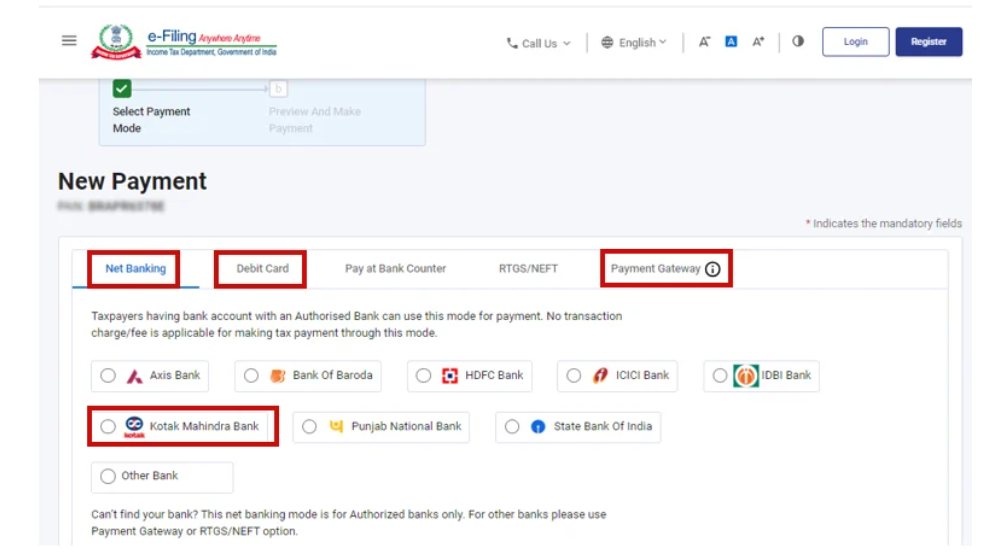Click the Select Payment Mode step label
Image resolution: width=986 pixels, height=558 pixels.
click(151, 120)
